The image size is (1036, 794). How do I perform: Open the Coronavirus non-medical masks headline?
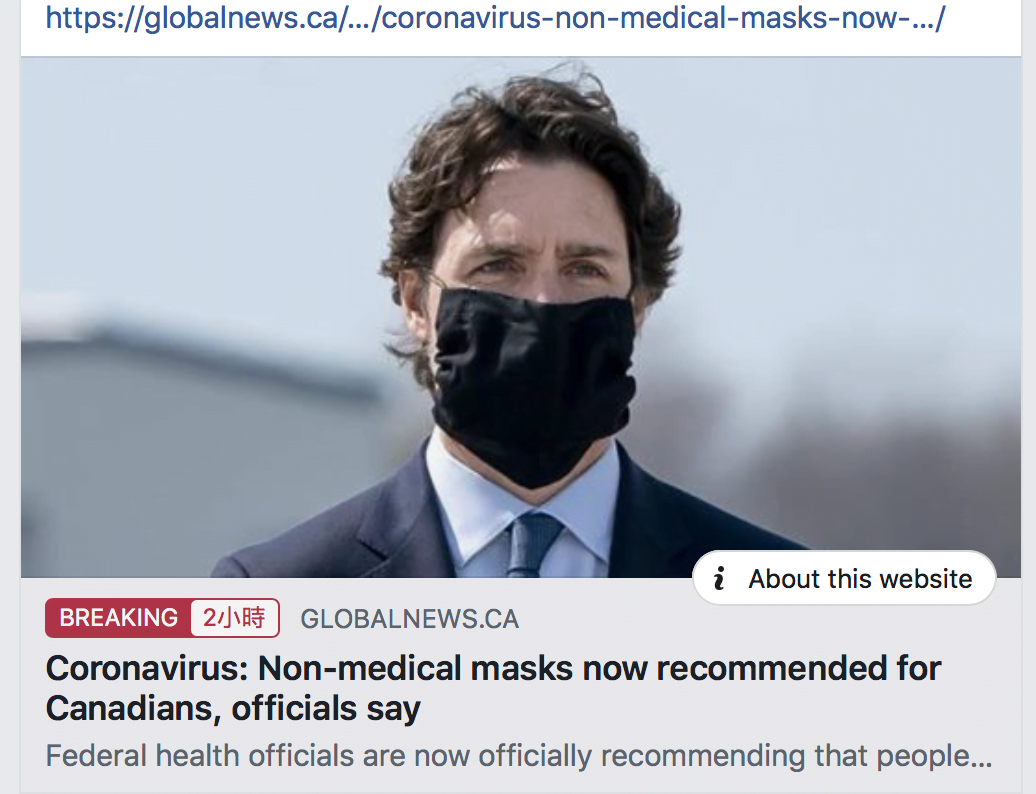(493, 668)
